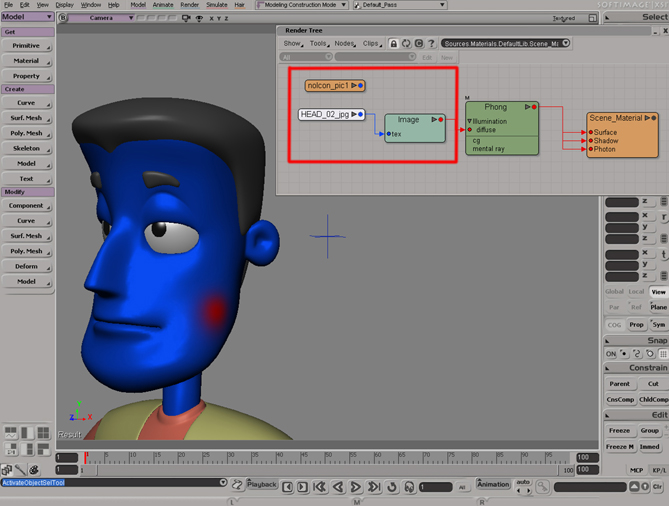The height and width of the screenshot is (506, 669).
Task: Click the Freeze button in Edit panel
Action: (619, 431)
